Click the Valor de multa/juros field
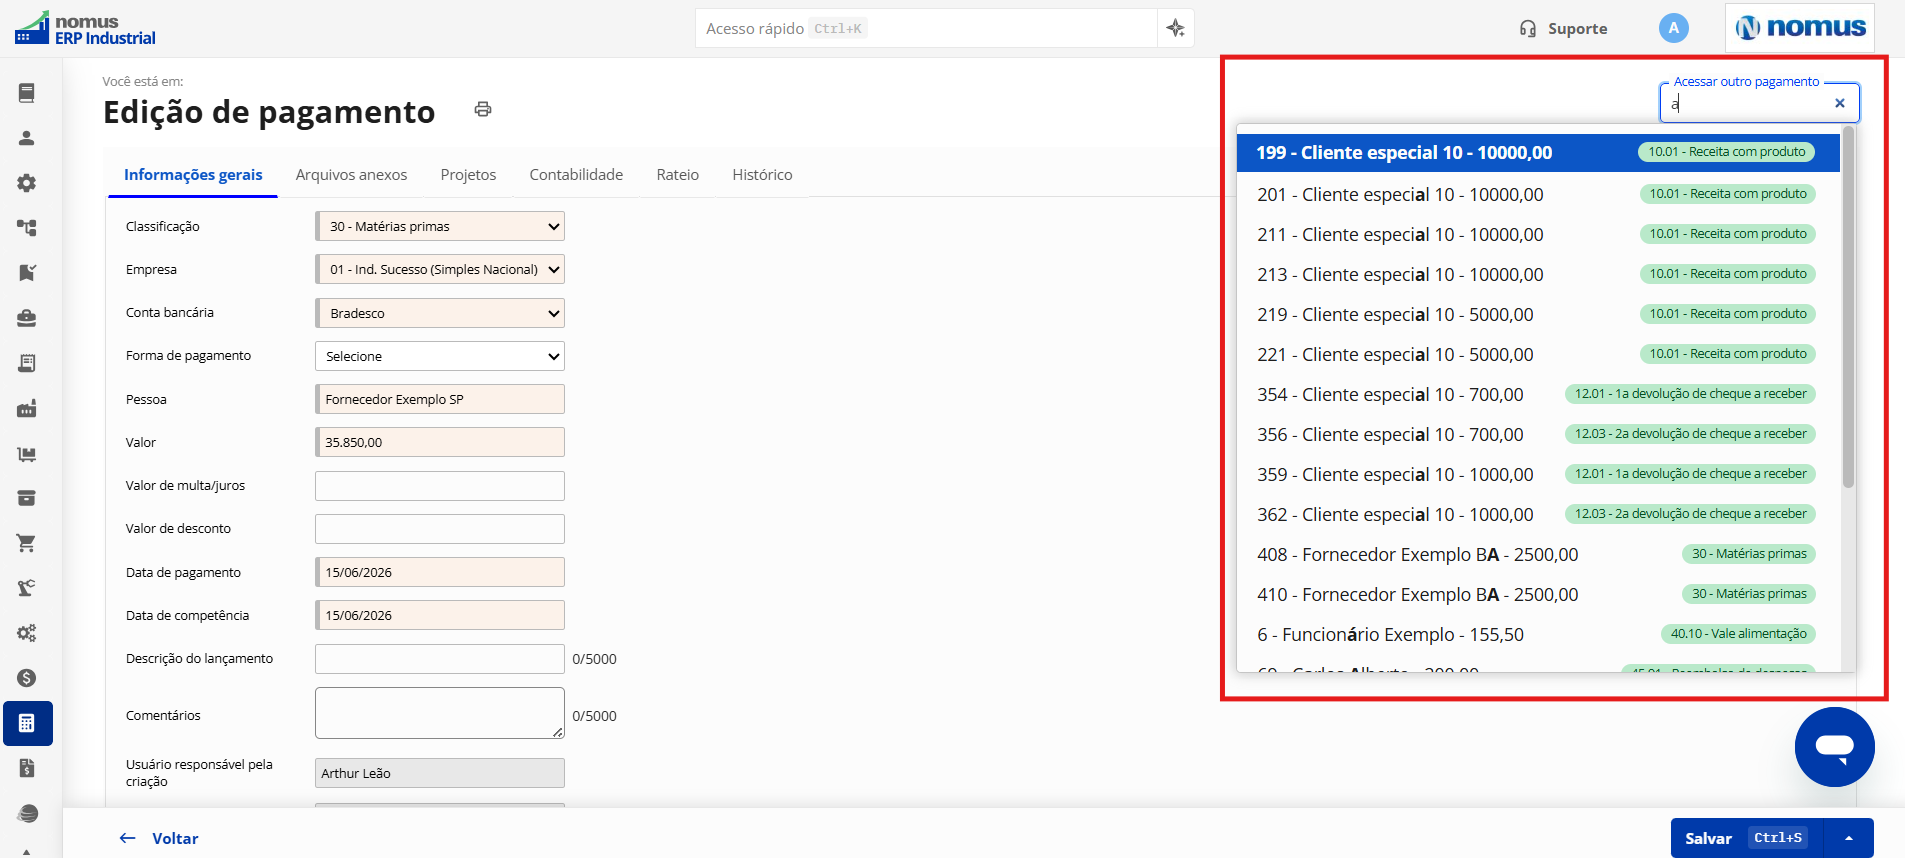Screen dimensions: 1905x858 click(x=440, y=486)
